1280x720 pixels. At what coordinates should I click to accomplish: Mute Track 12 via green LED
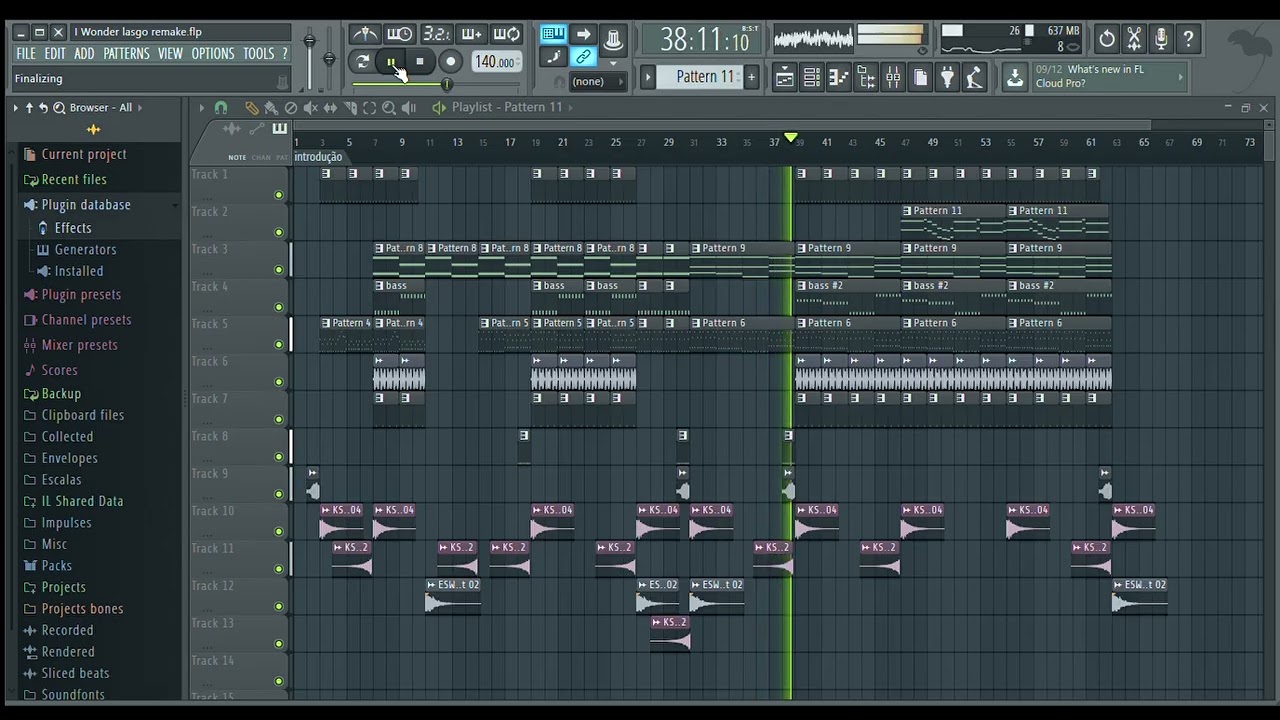278,607
